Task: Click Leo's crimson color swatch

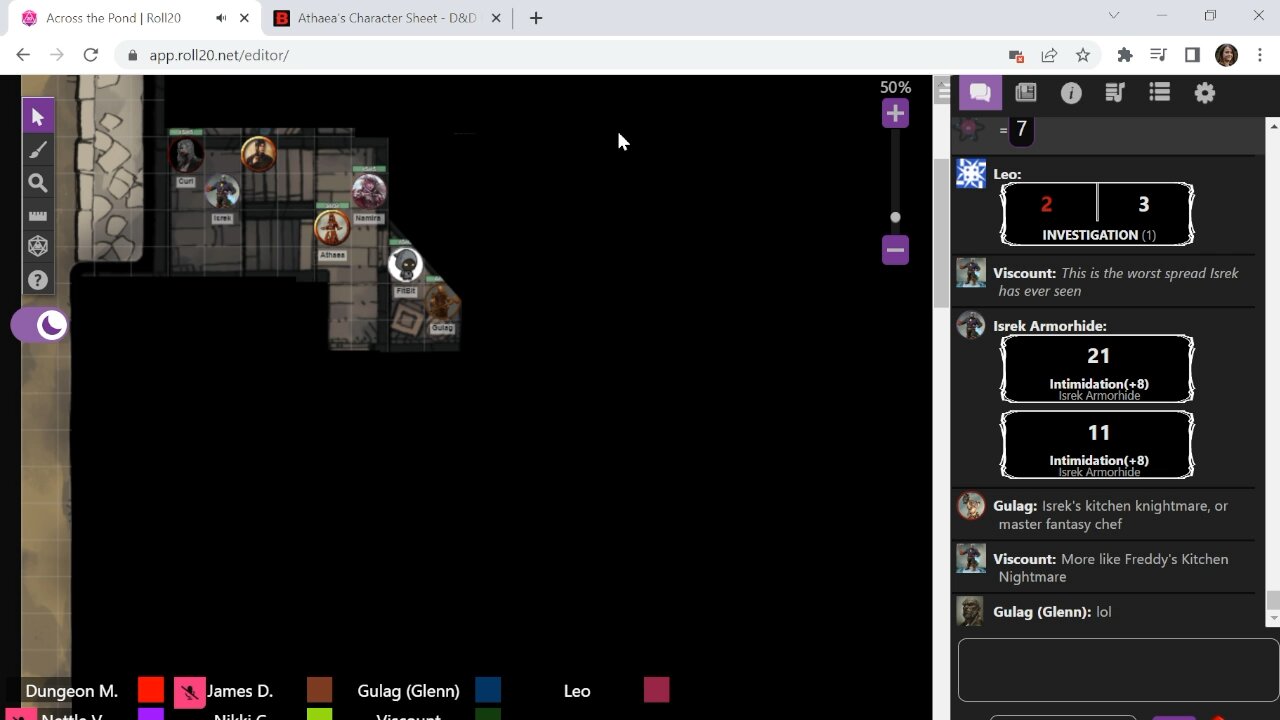Action: point(656,690)
